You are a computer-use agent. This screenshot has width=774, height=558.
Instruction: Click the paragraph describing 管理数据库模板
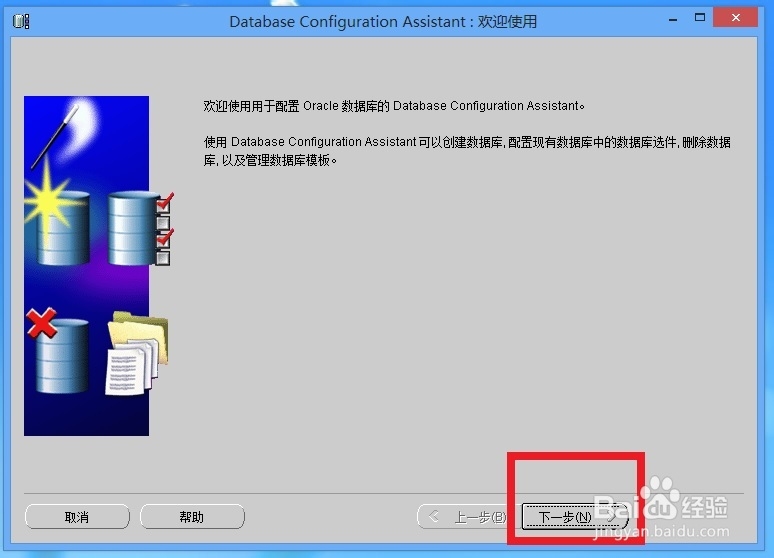(467, 151)
